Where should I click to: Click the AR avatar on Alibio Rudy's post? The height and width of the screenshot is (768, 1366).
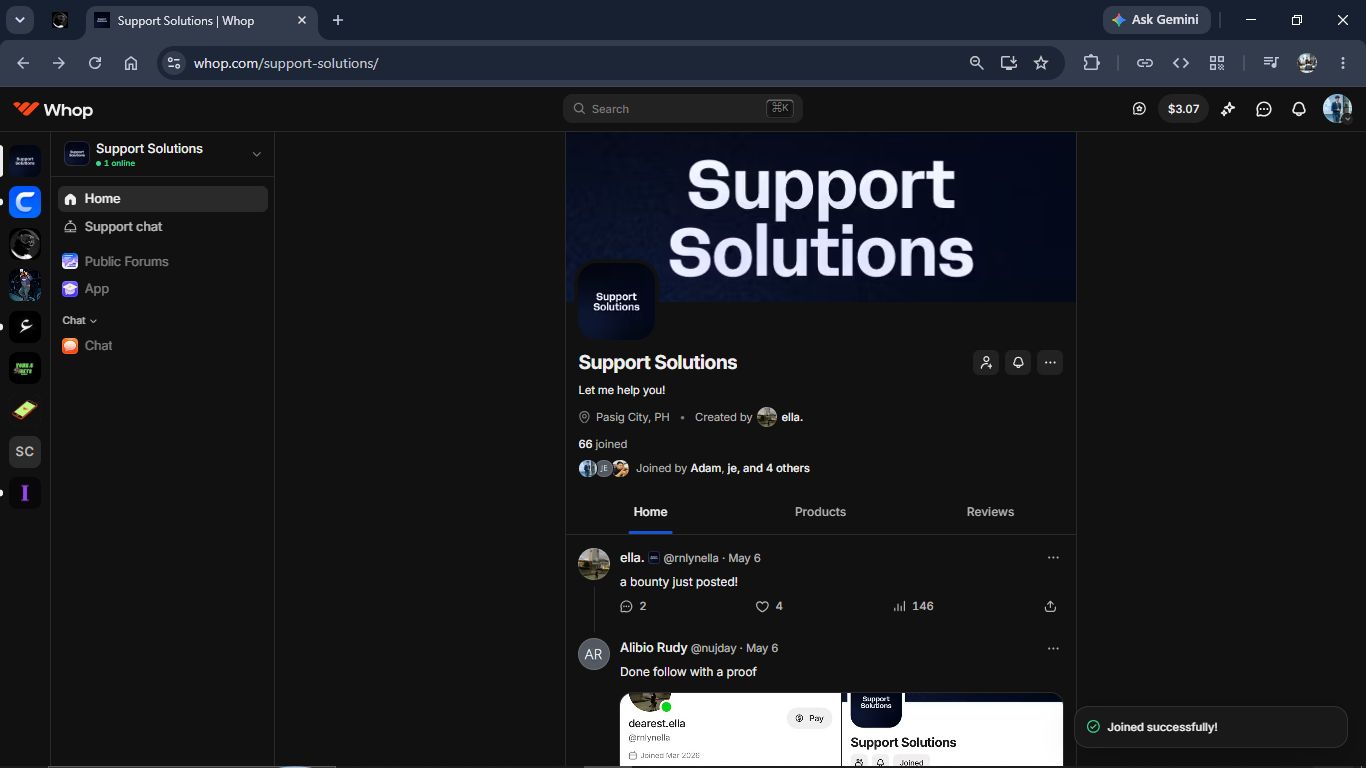pos(594,654)
